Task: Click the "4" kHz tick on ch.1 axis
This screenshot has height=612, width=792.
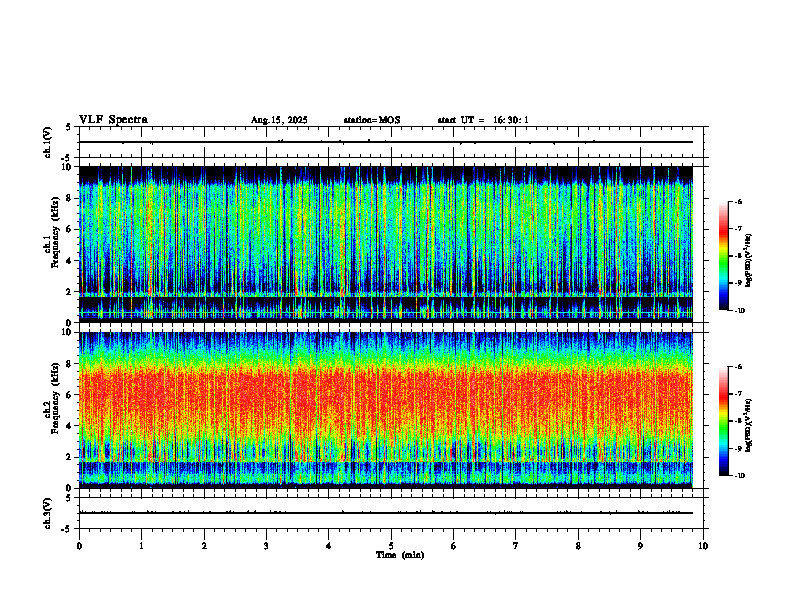Action: (x=70, y=261)
